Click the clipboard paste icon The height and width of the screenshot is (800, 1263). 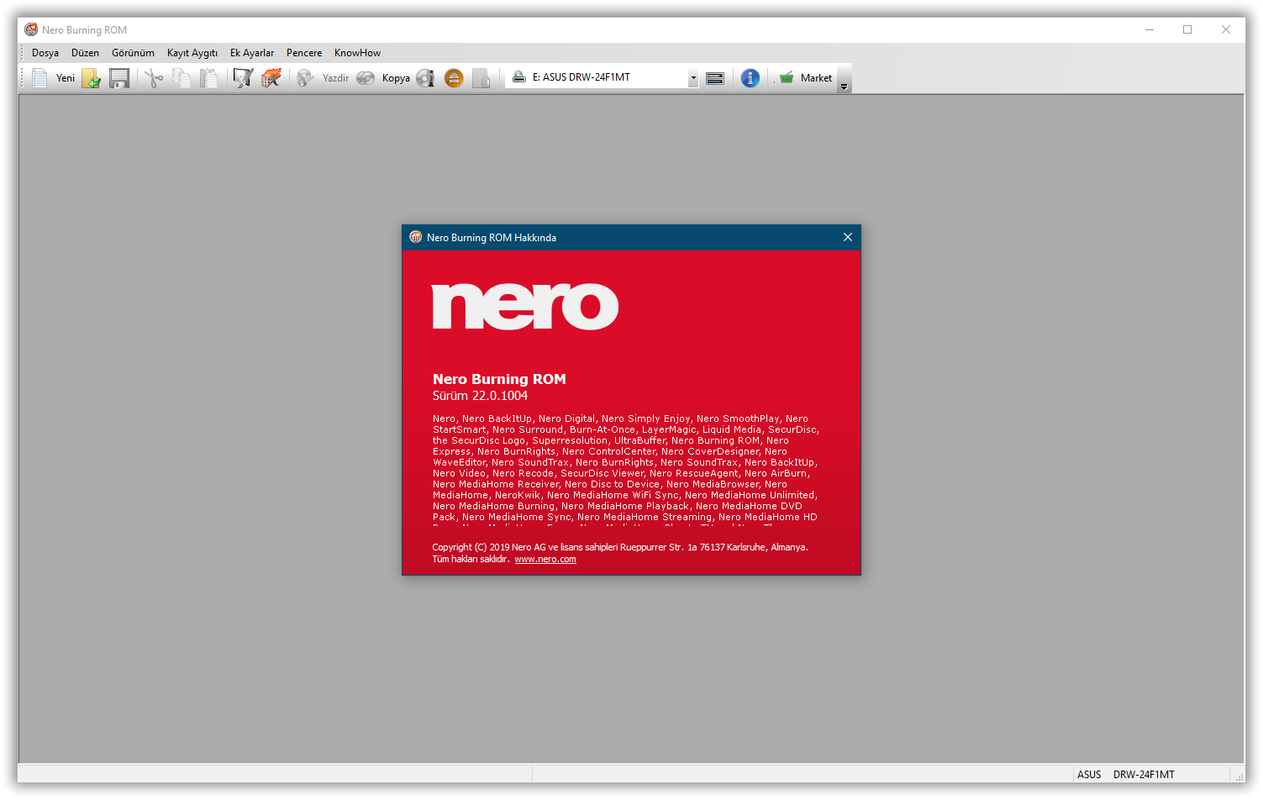tap(209, 78)
